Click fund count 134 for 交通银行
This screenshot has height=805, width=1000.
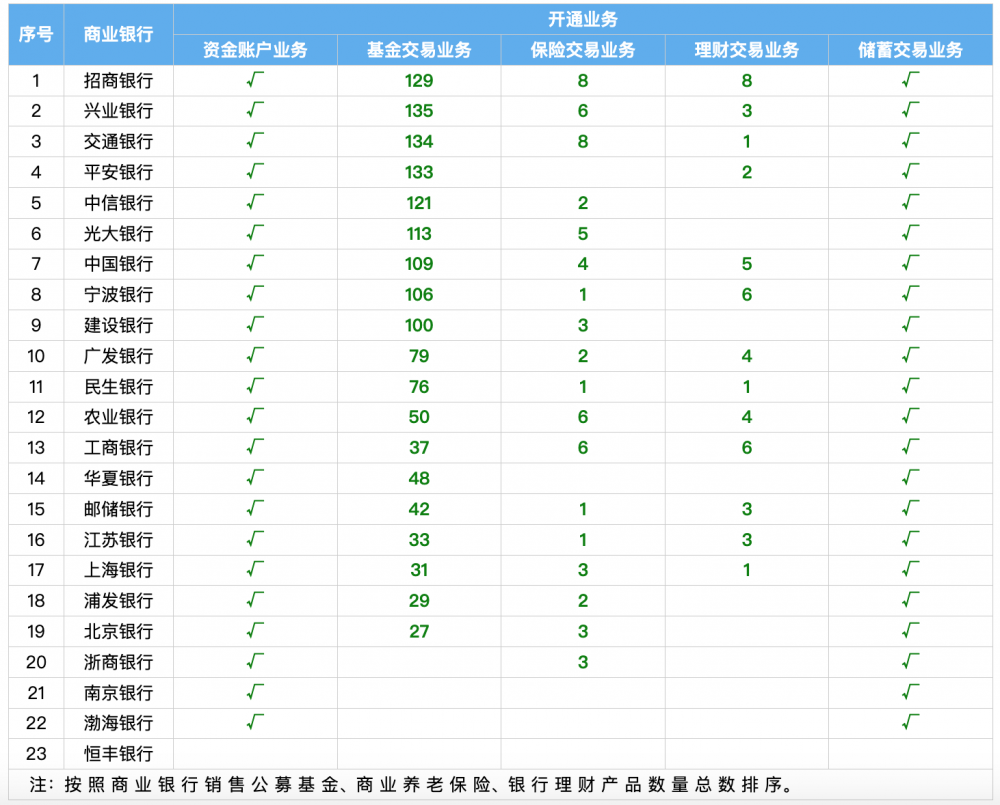click(x=419, y=142)
